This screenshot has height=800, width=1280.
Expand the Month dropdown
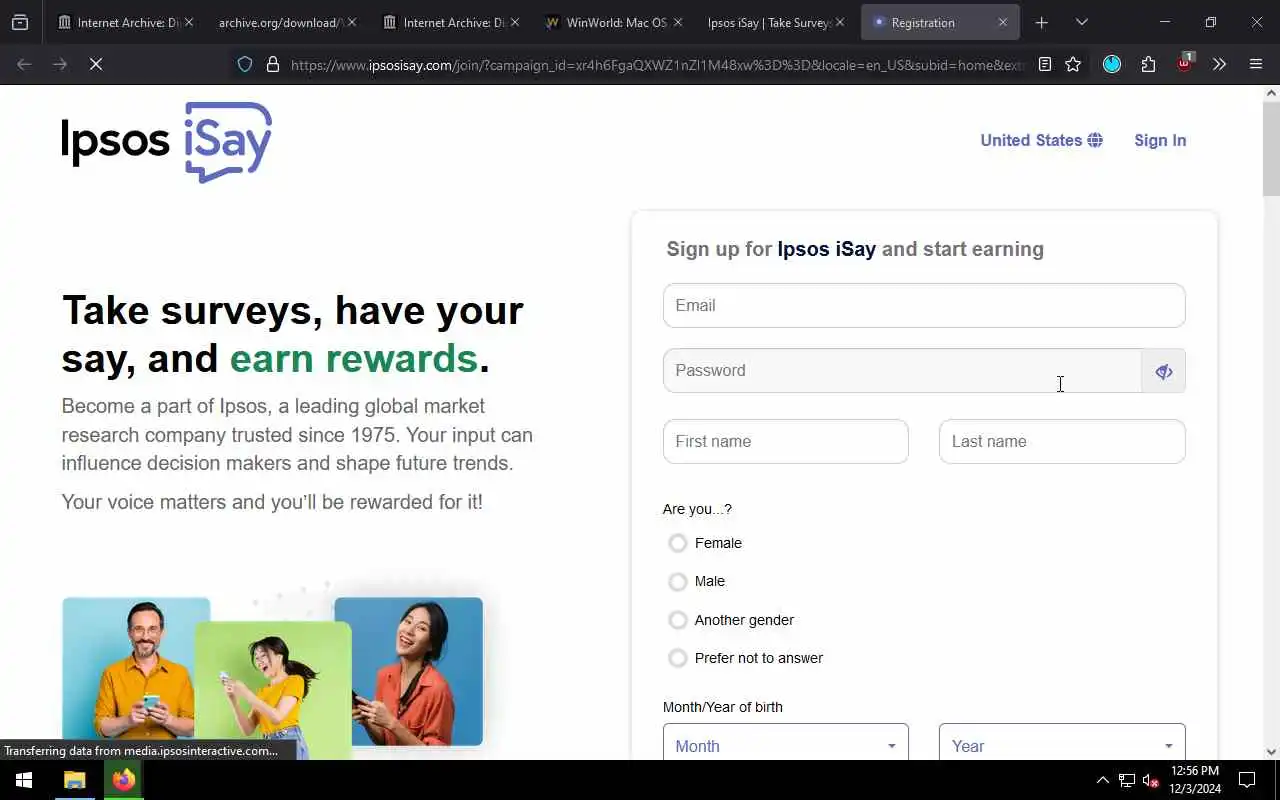pyautogui.click(x=786, y=746)
